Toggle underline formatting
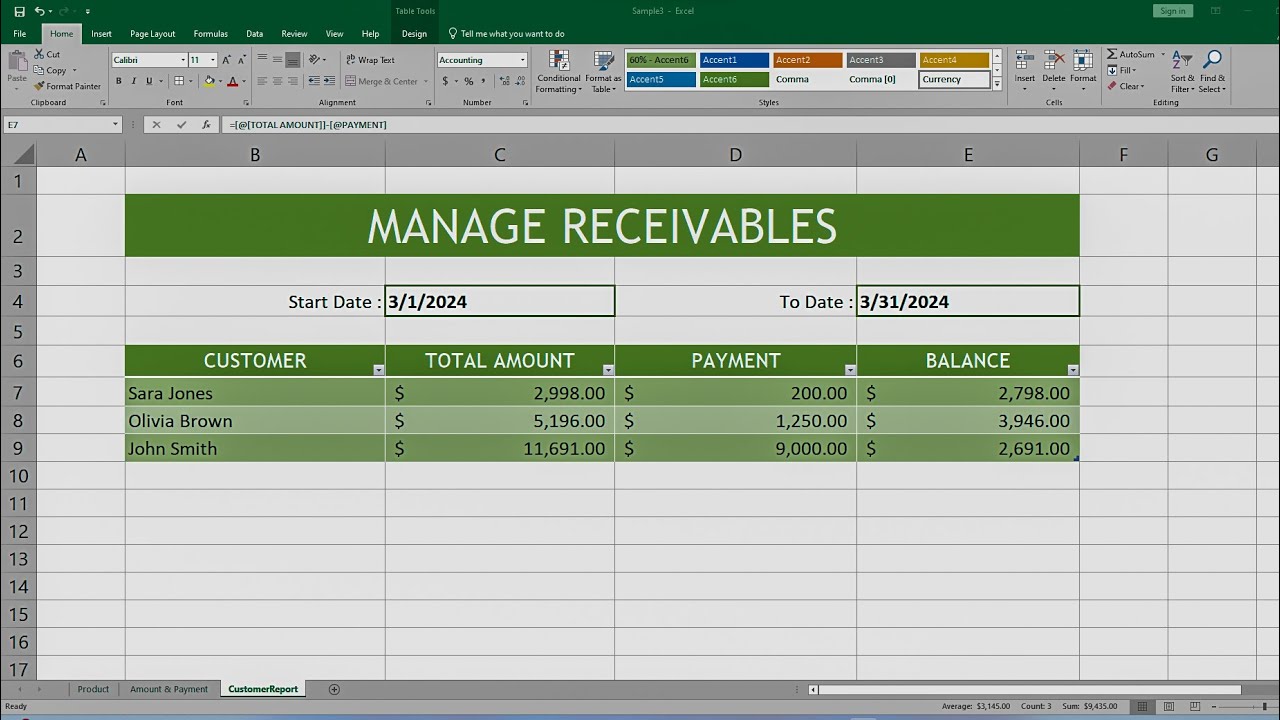The height and width of the screenshot is (720, 1280). tap(149, 81)
